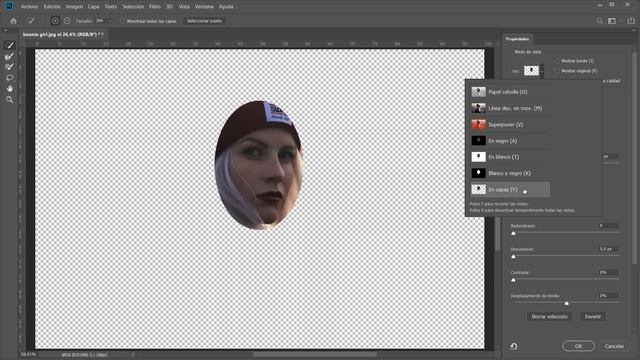The height and width of the screenshot is (360, 640).
Task: Click the properties panel vertical scrollbar
Action: point(634,159)
